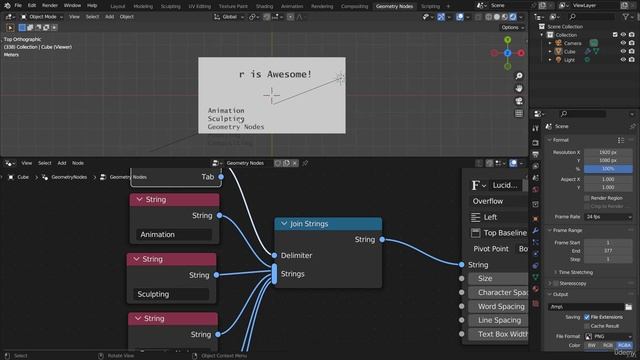Open the World properties tab icon
This screenshot has height=360, width=640.
click(536, 190)
